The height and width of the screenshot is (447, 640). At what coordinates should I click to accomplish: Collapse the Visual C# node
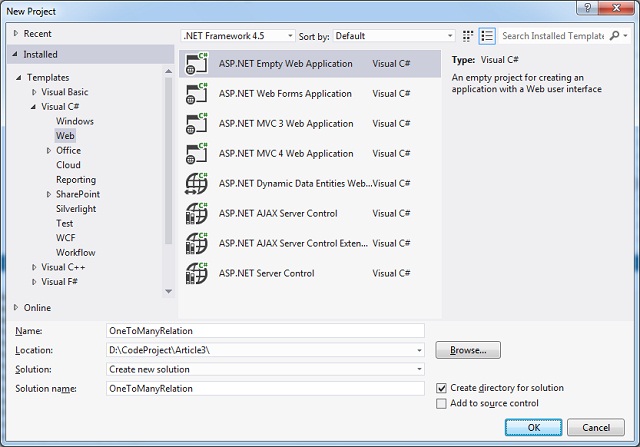[x=33, y=107]
